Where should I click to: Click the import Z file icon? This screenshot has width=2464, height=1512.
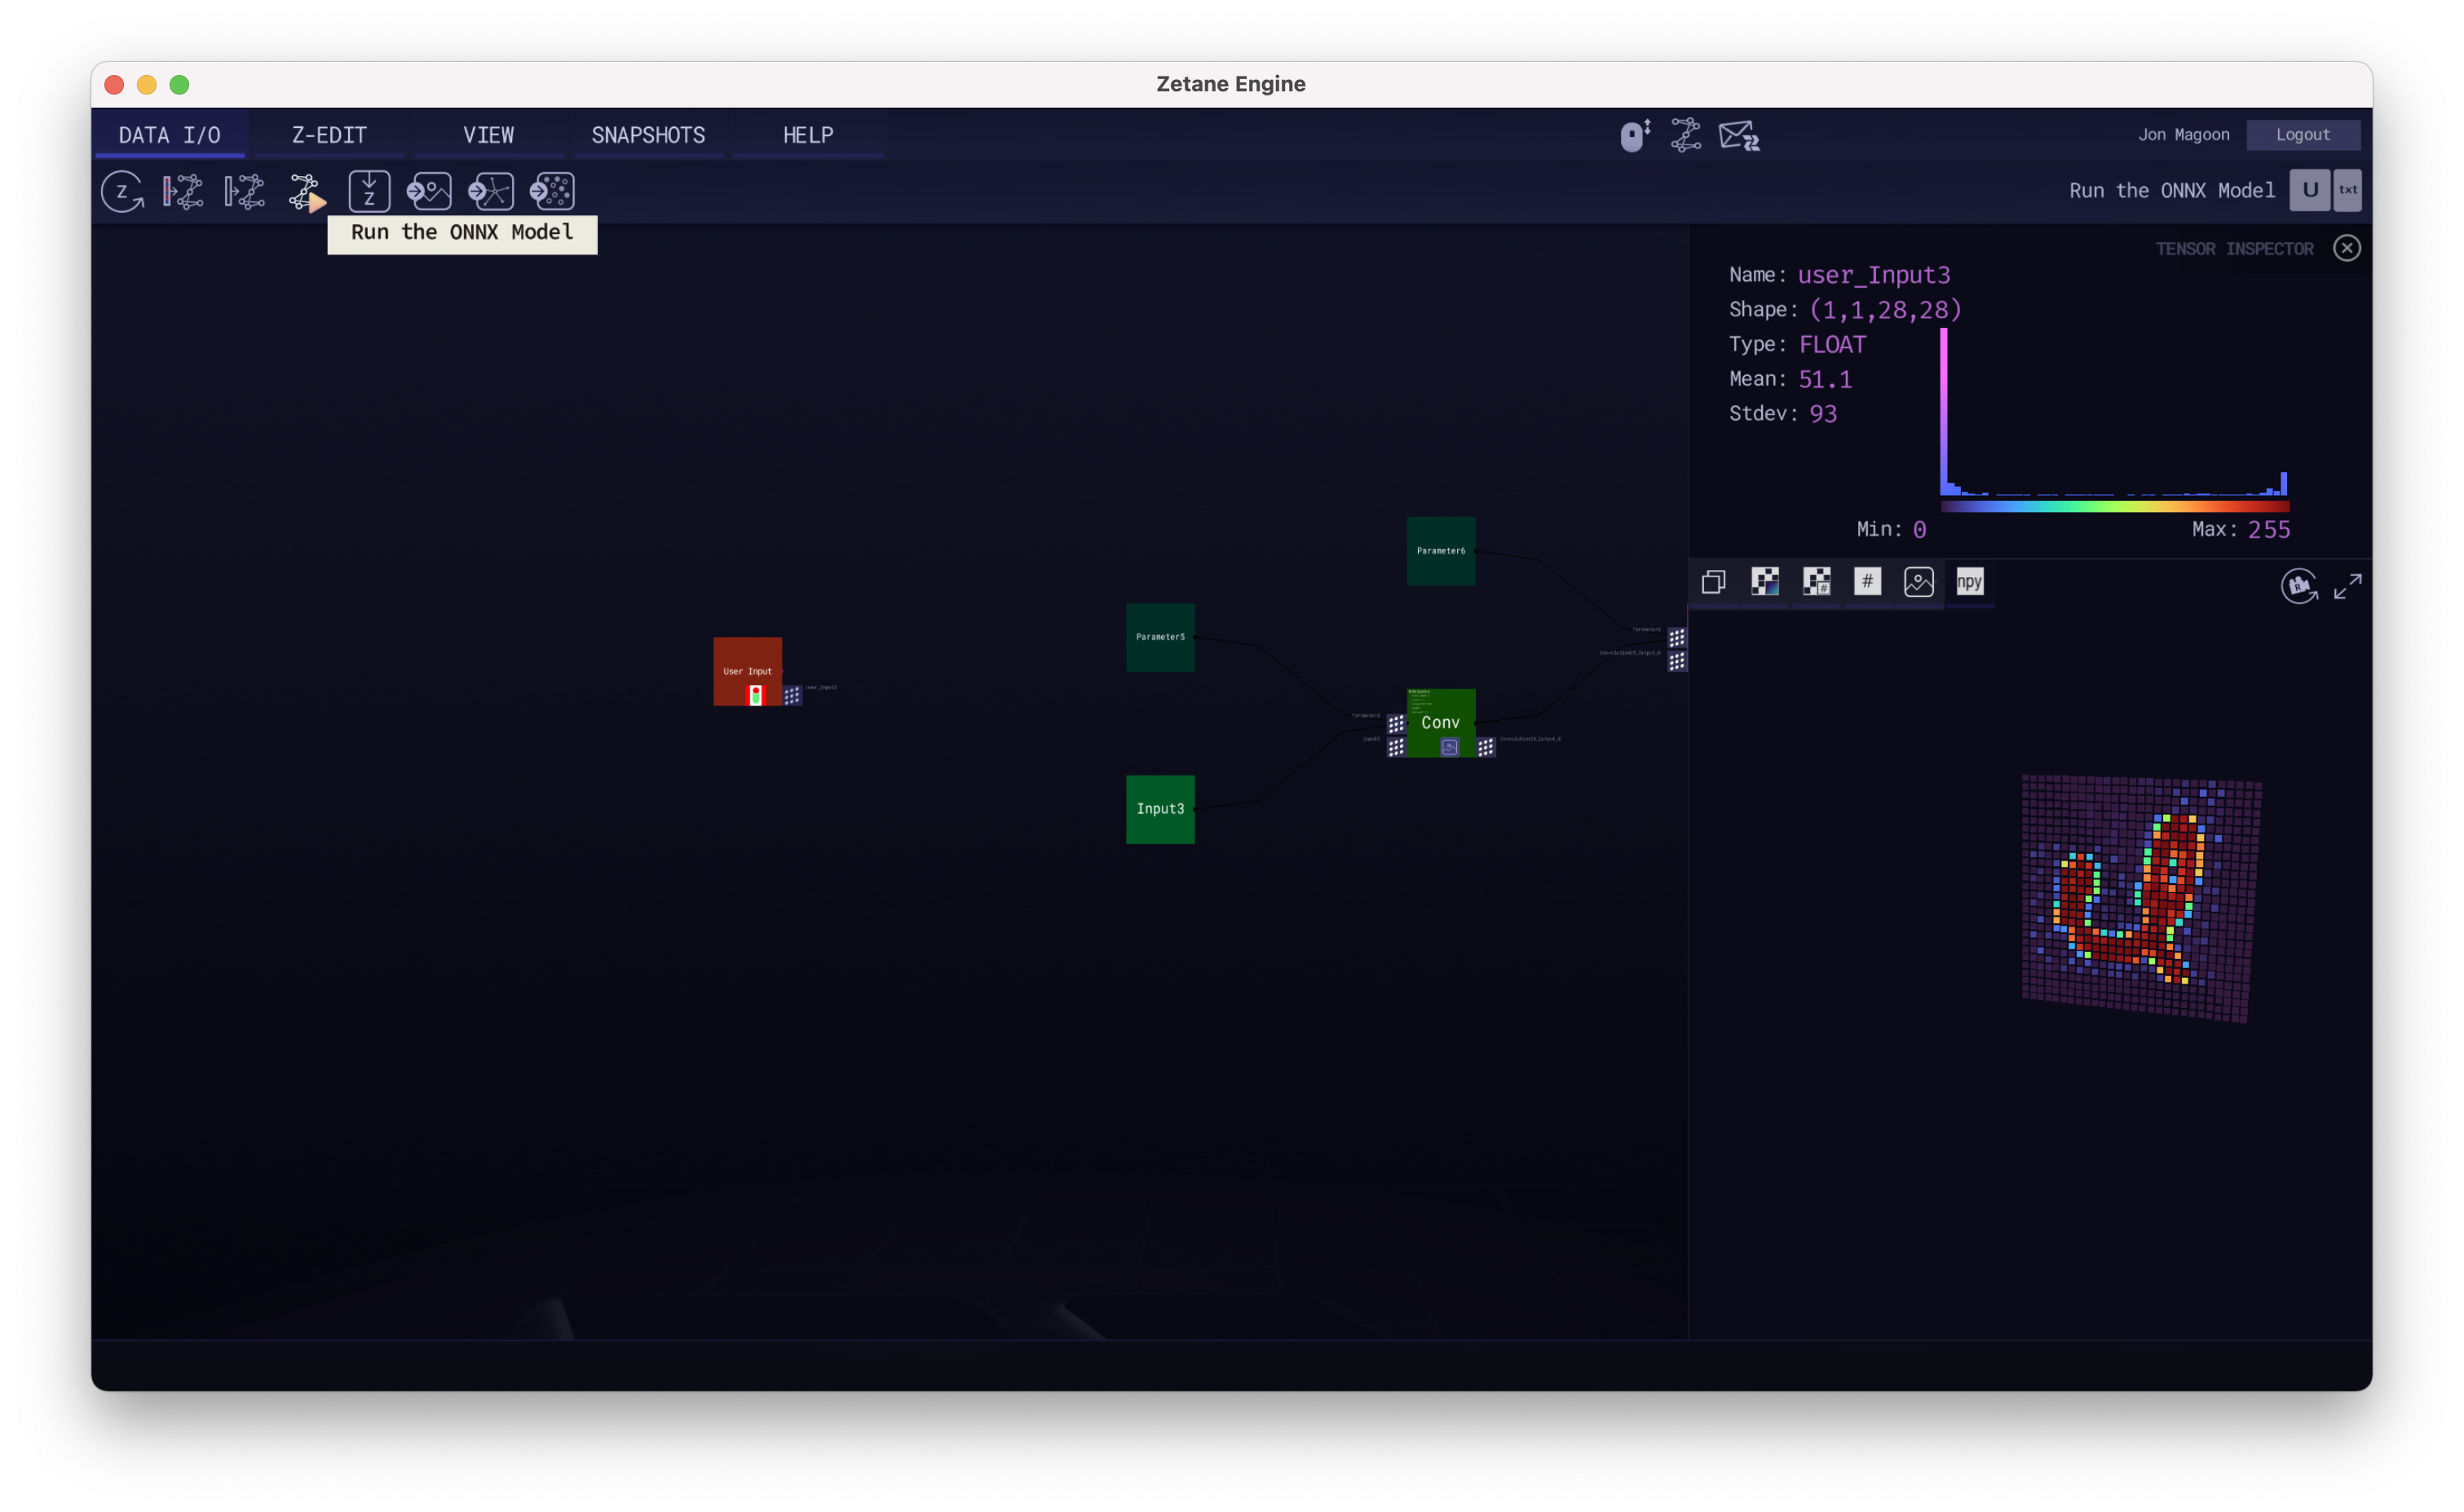click(x=369, y=191)
